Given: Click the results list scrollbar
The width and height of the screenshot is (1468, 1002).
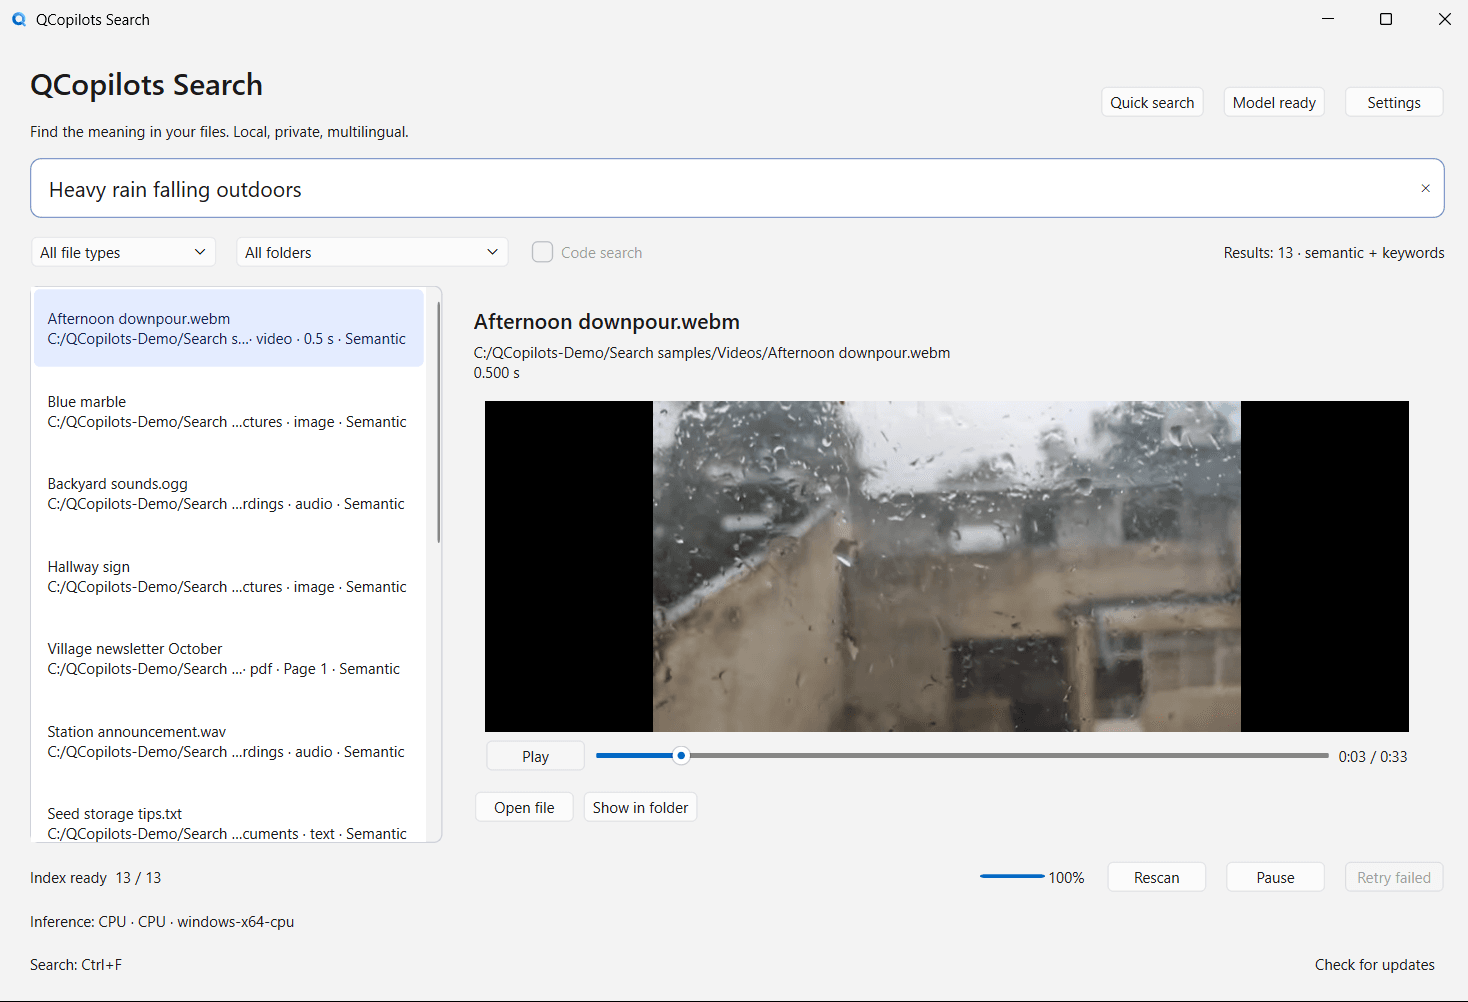Looking at the screenshot, I should pyautogui.click(x=438, y=422).
